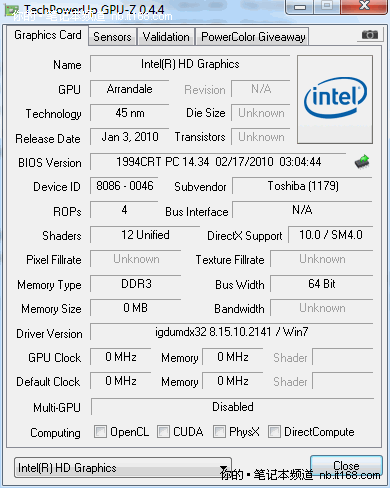The width and height of the screenshot is (390, 488).
Task: Click the Memory Size value 0 MB
Action: [136, 308]
